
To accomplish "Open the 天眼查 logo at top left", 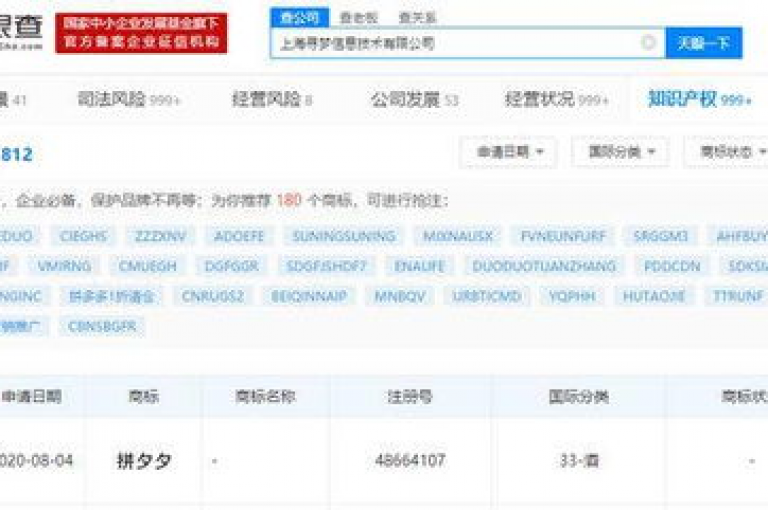I will [x=21, y=33].
